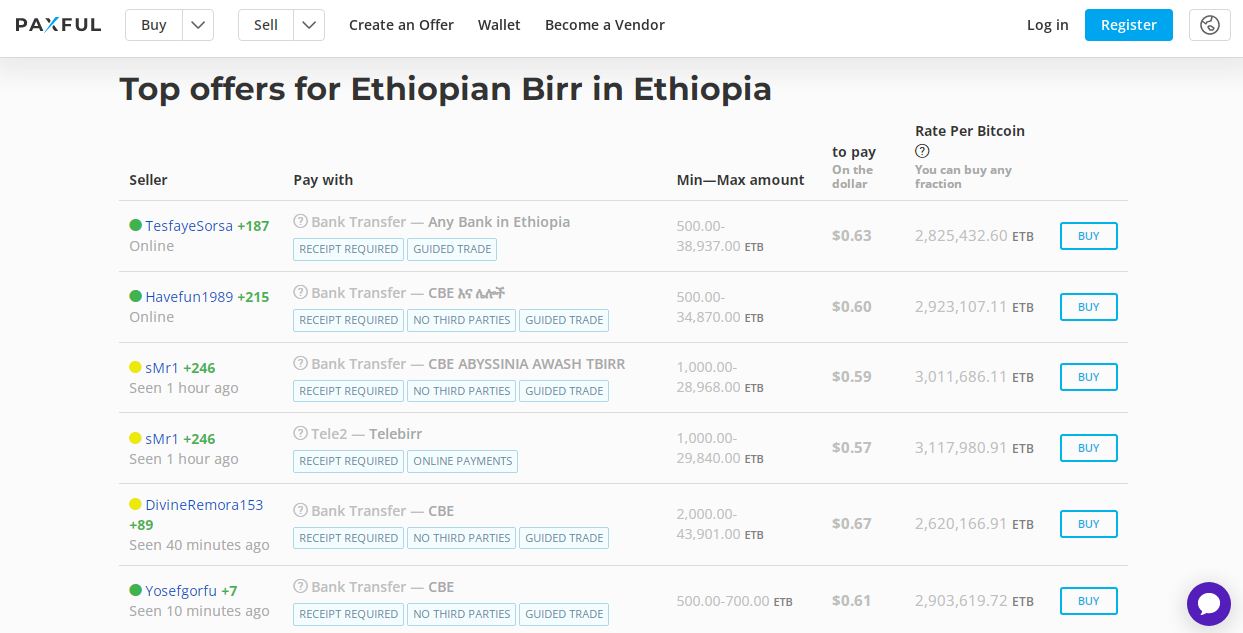Click DivineRemora153's yellow status dot

tap(135, 504)
